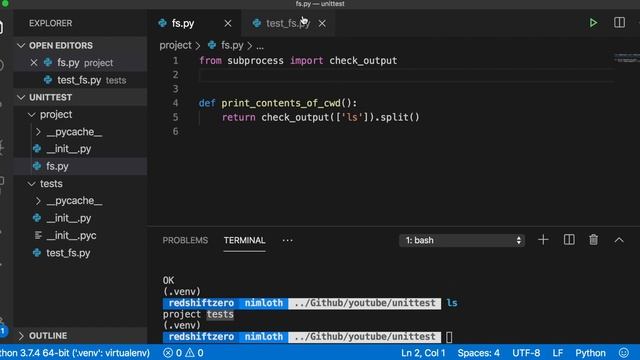Kill the terminal with the trash icon
Screen dimensions: 640x360
click(x=593, y=240)
